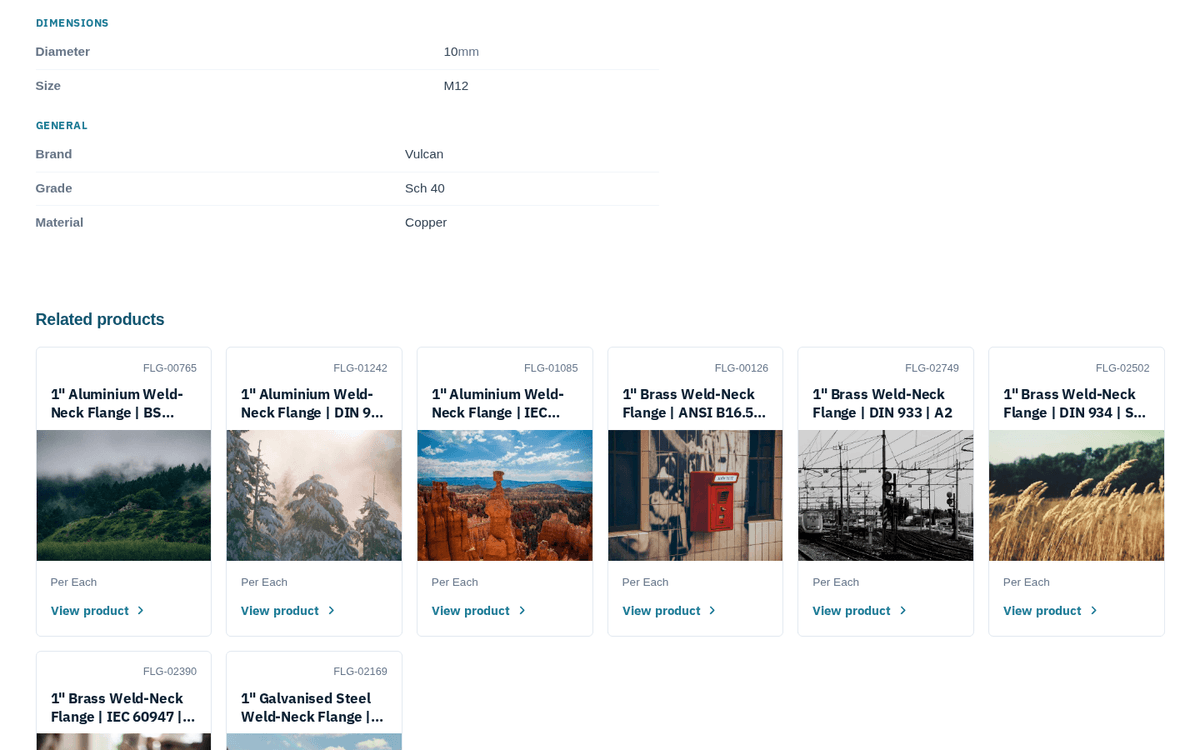Click the Material spec label

point(60,222)
